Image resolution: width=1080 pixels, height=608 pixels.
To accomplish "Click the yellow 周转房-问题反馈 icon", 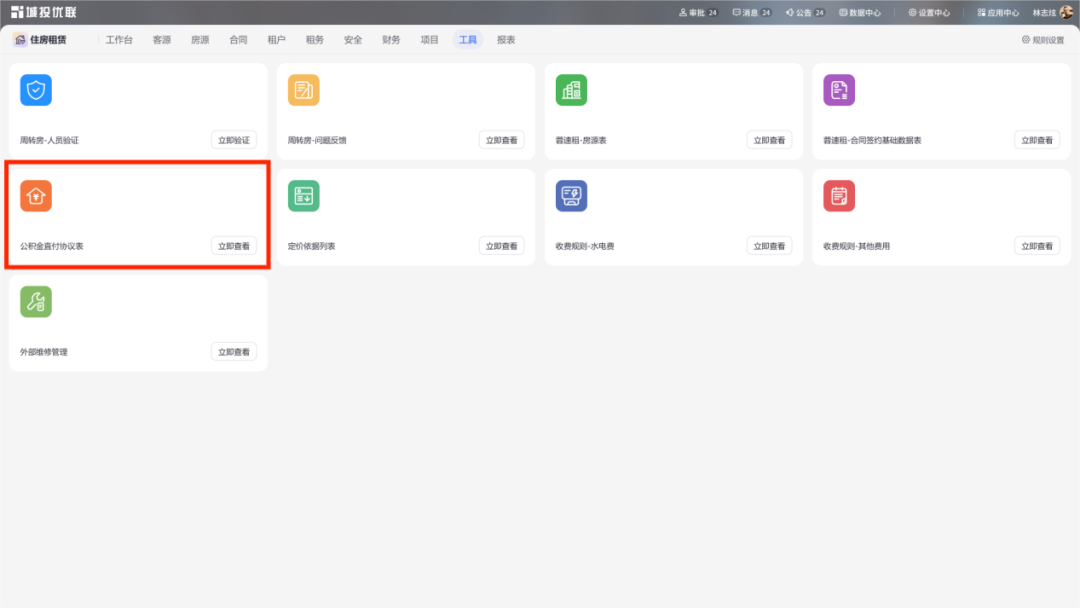I will click(x=304, y=90).
